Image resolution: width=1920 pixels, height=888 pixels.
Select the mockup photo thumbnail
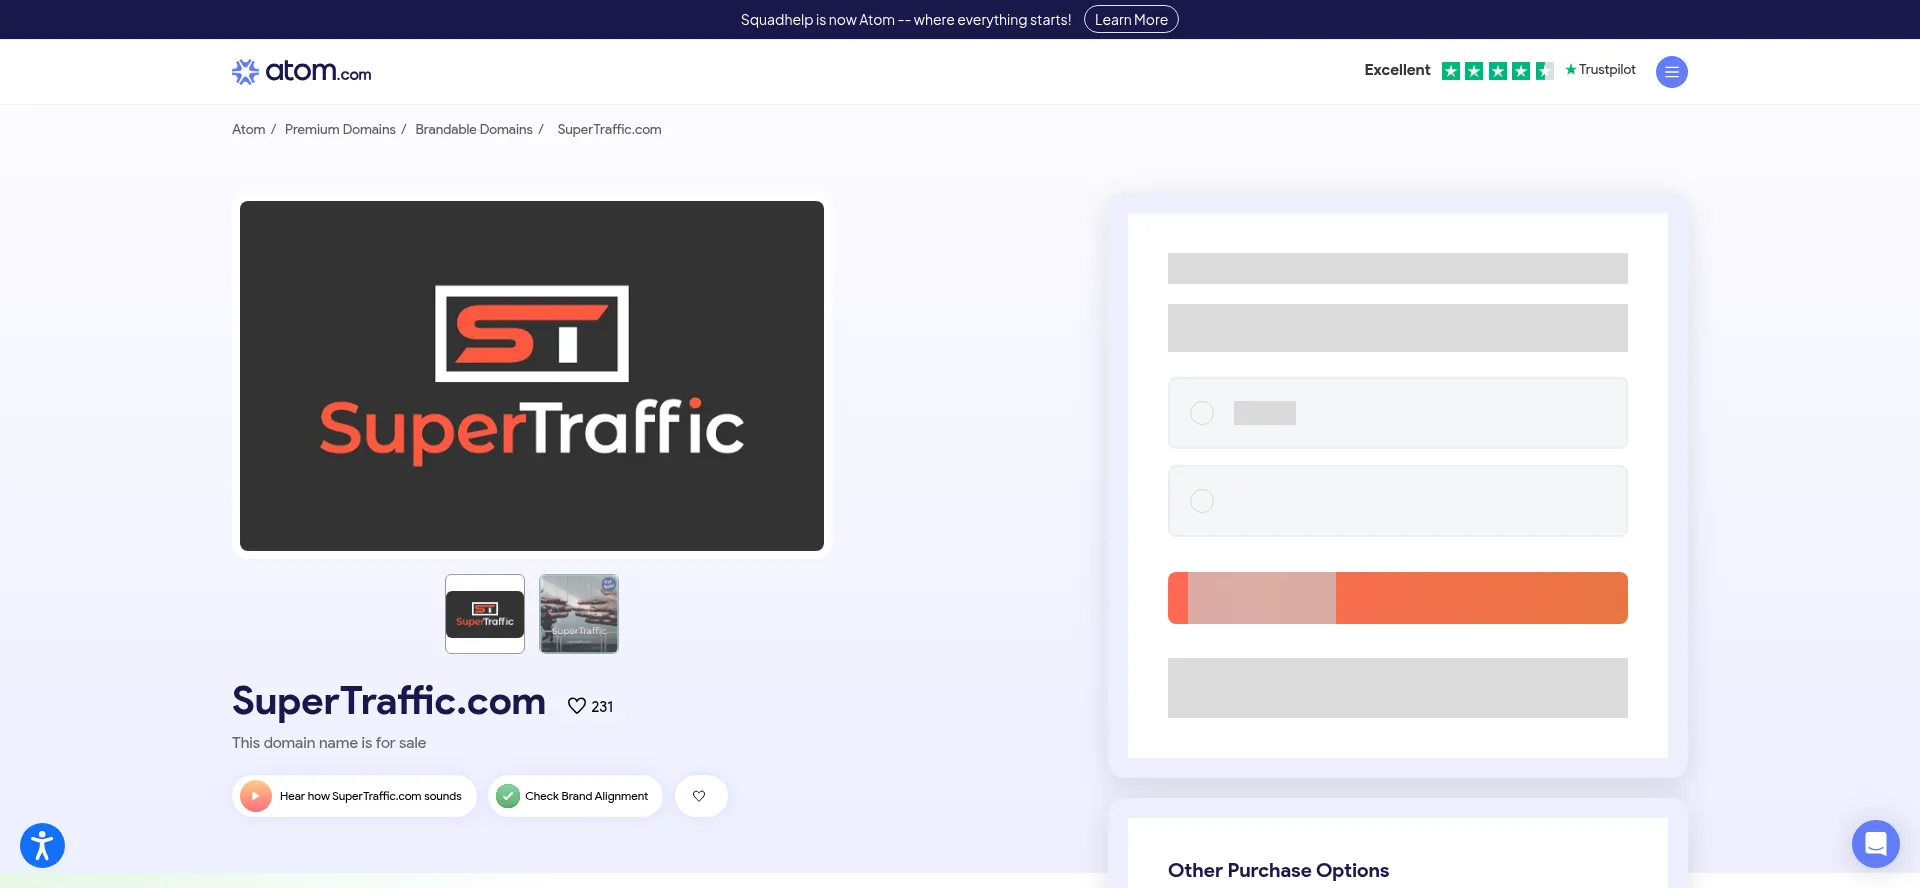pos(579,614)
